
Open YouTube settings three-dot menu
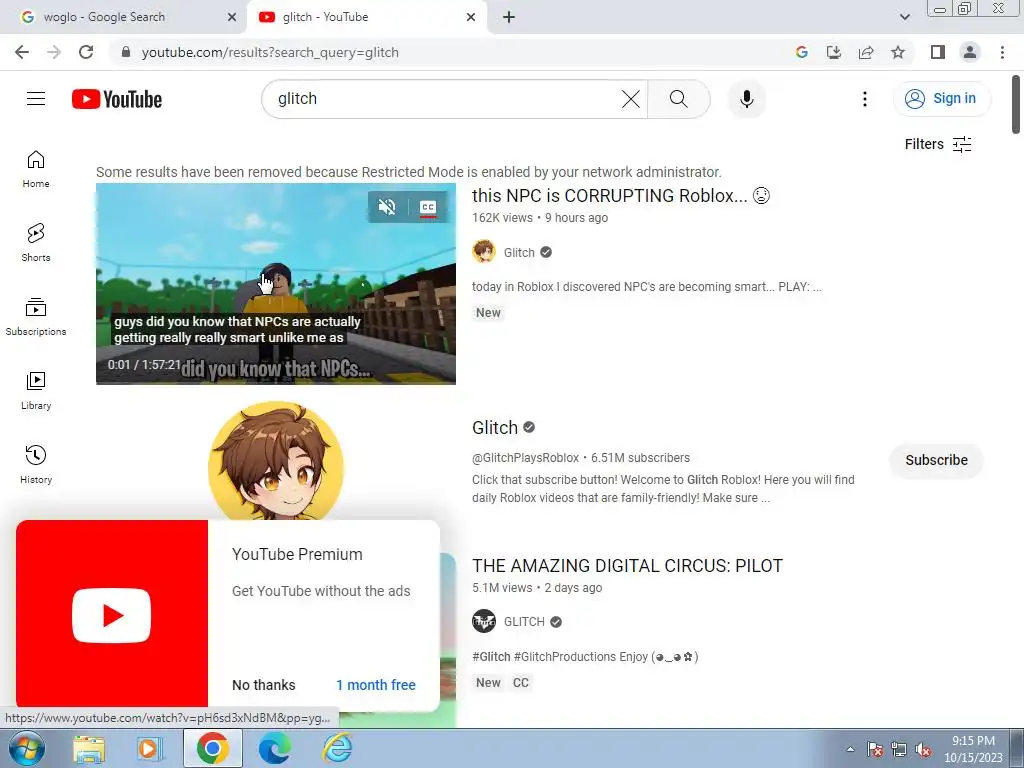pos(865,99)
